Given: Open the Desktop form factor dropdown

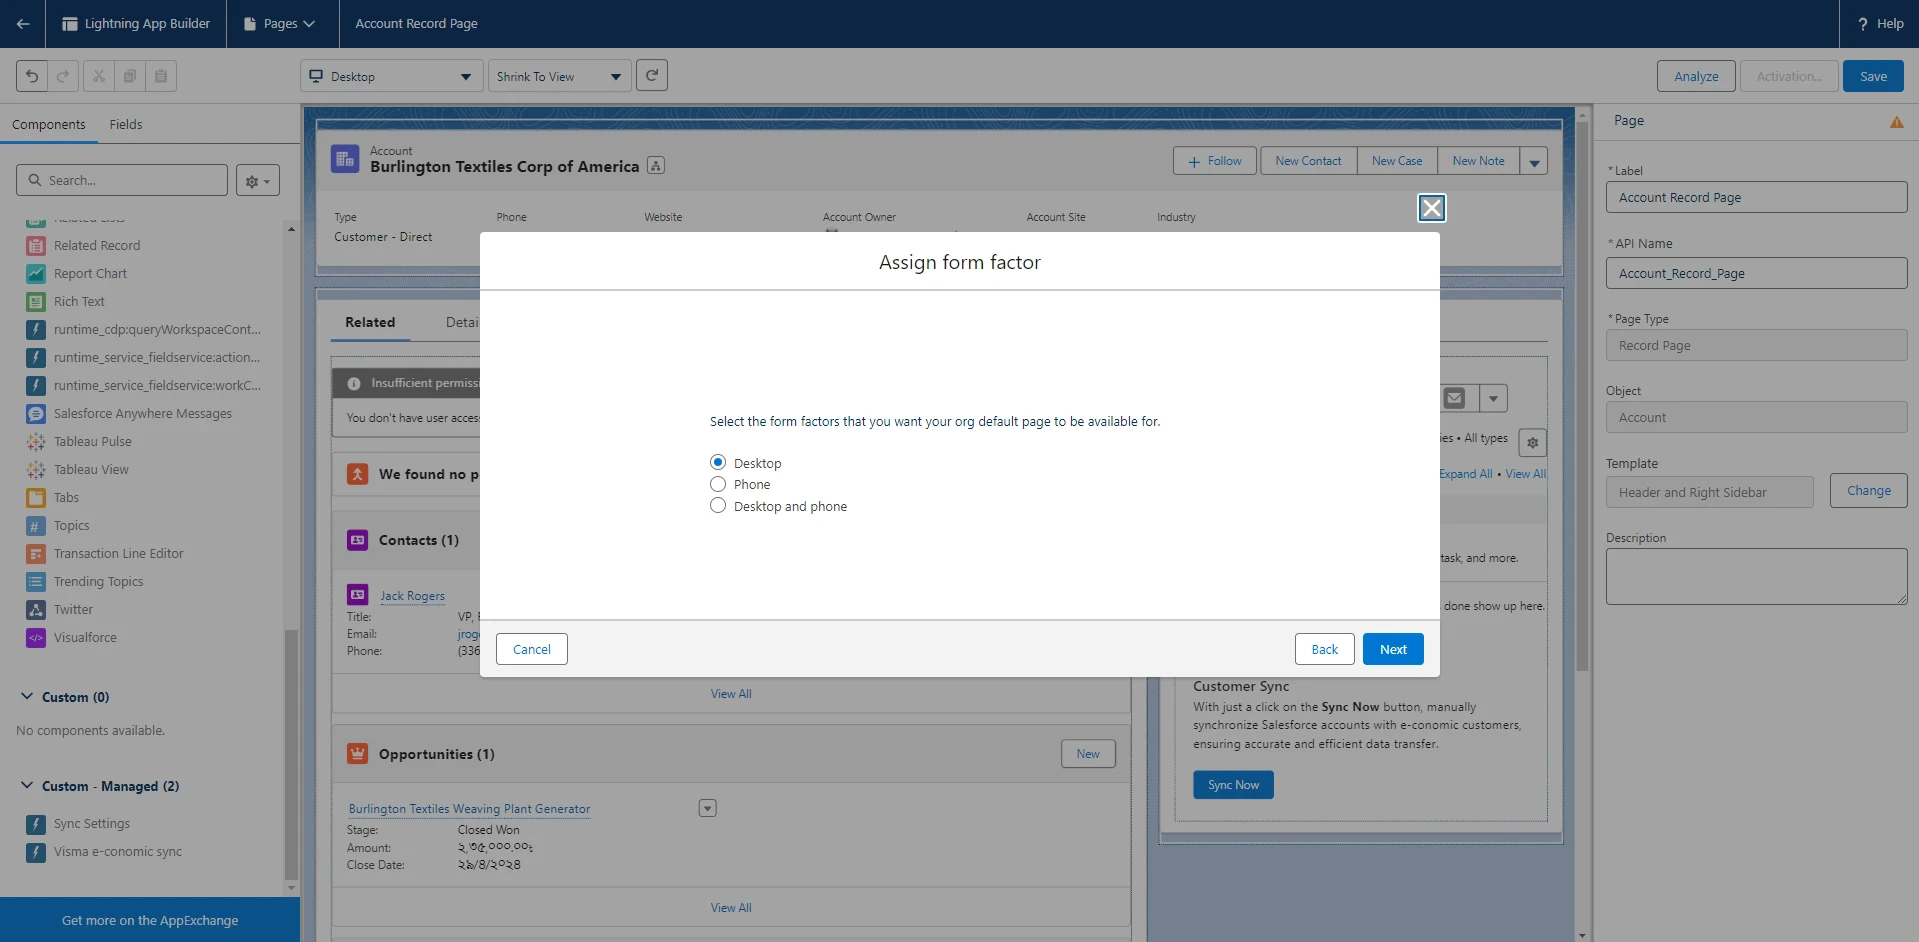Looking at the screenshot, I should pyautogui.click(x=392, y=76).
